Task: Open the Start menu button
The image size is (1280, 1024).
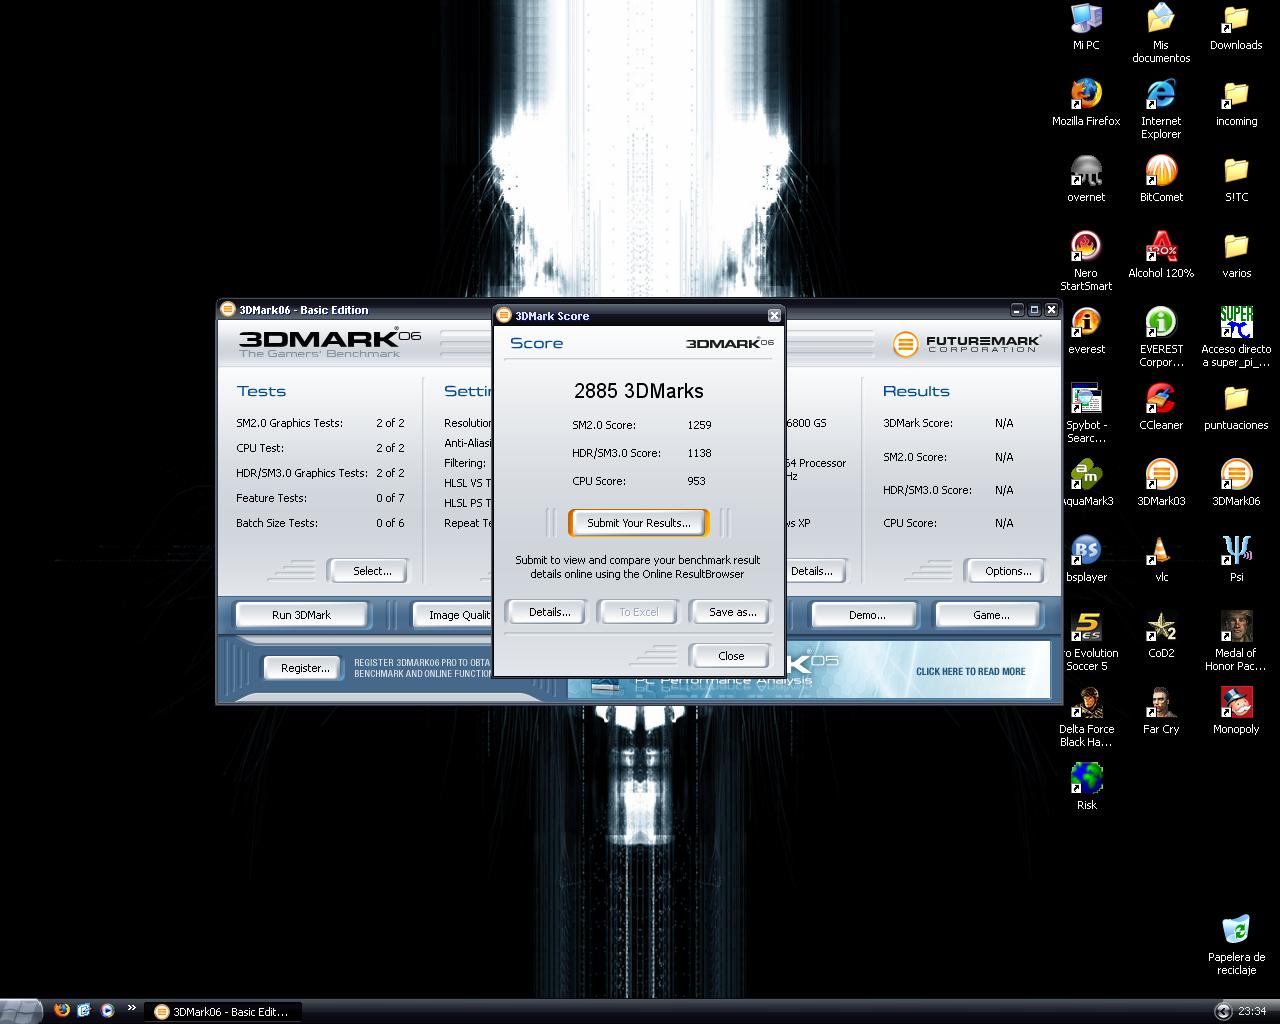Action: (20, 1011)
